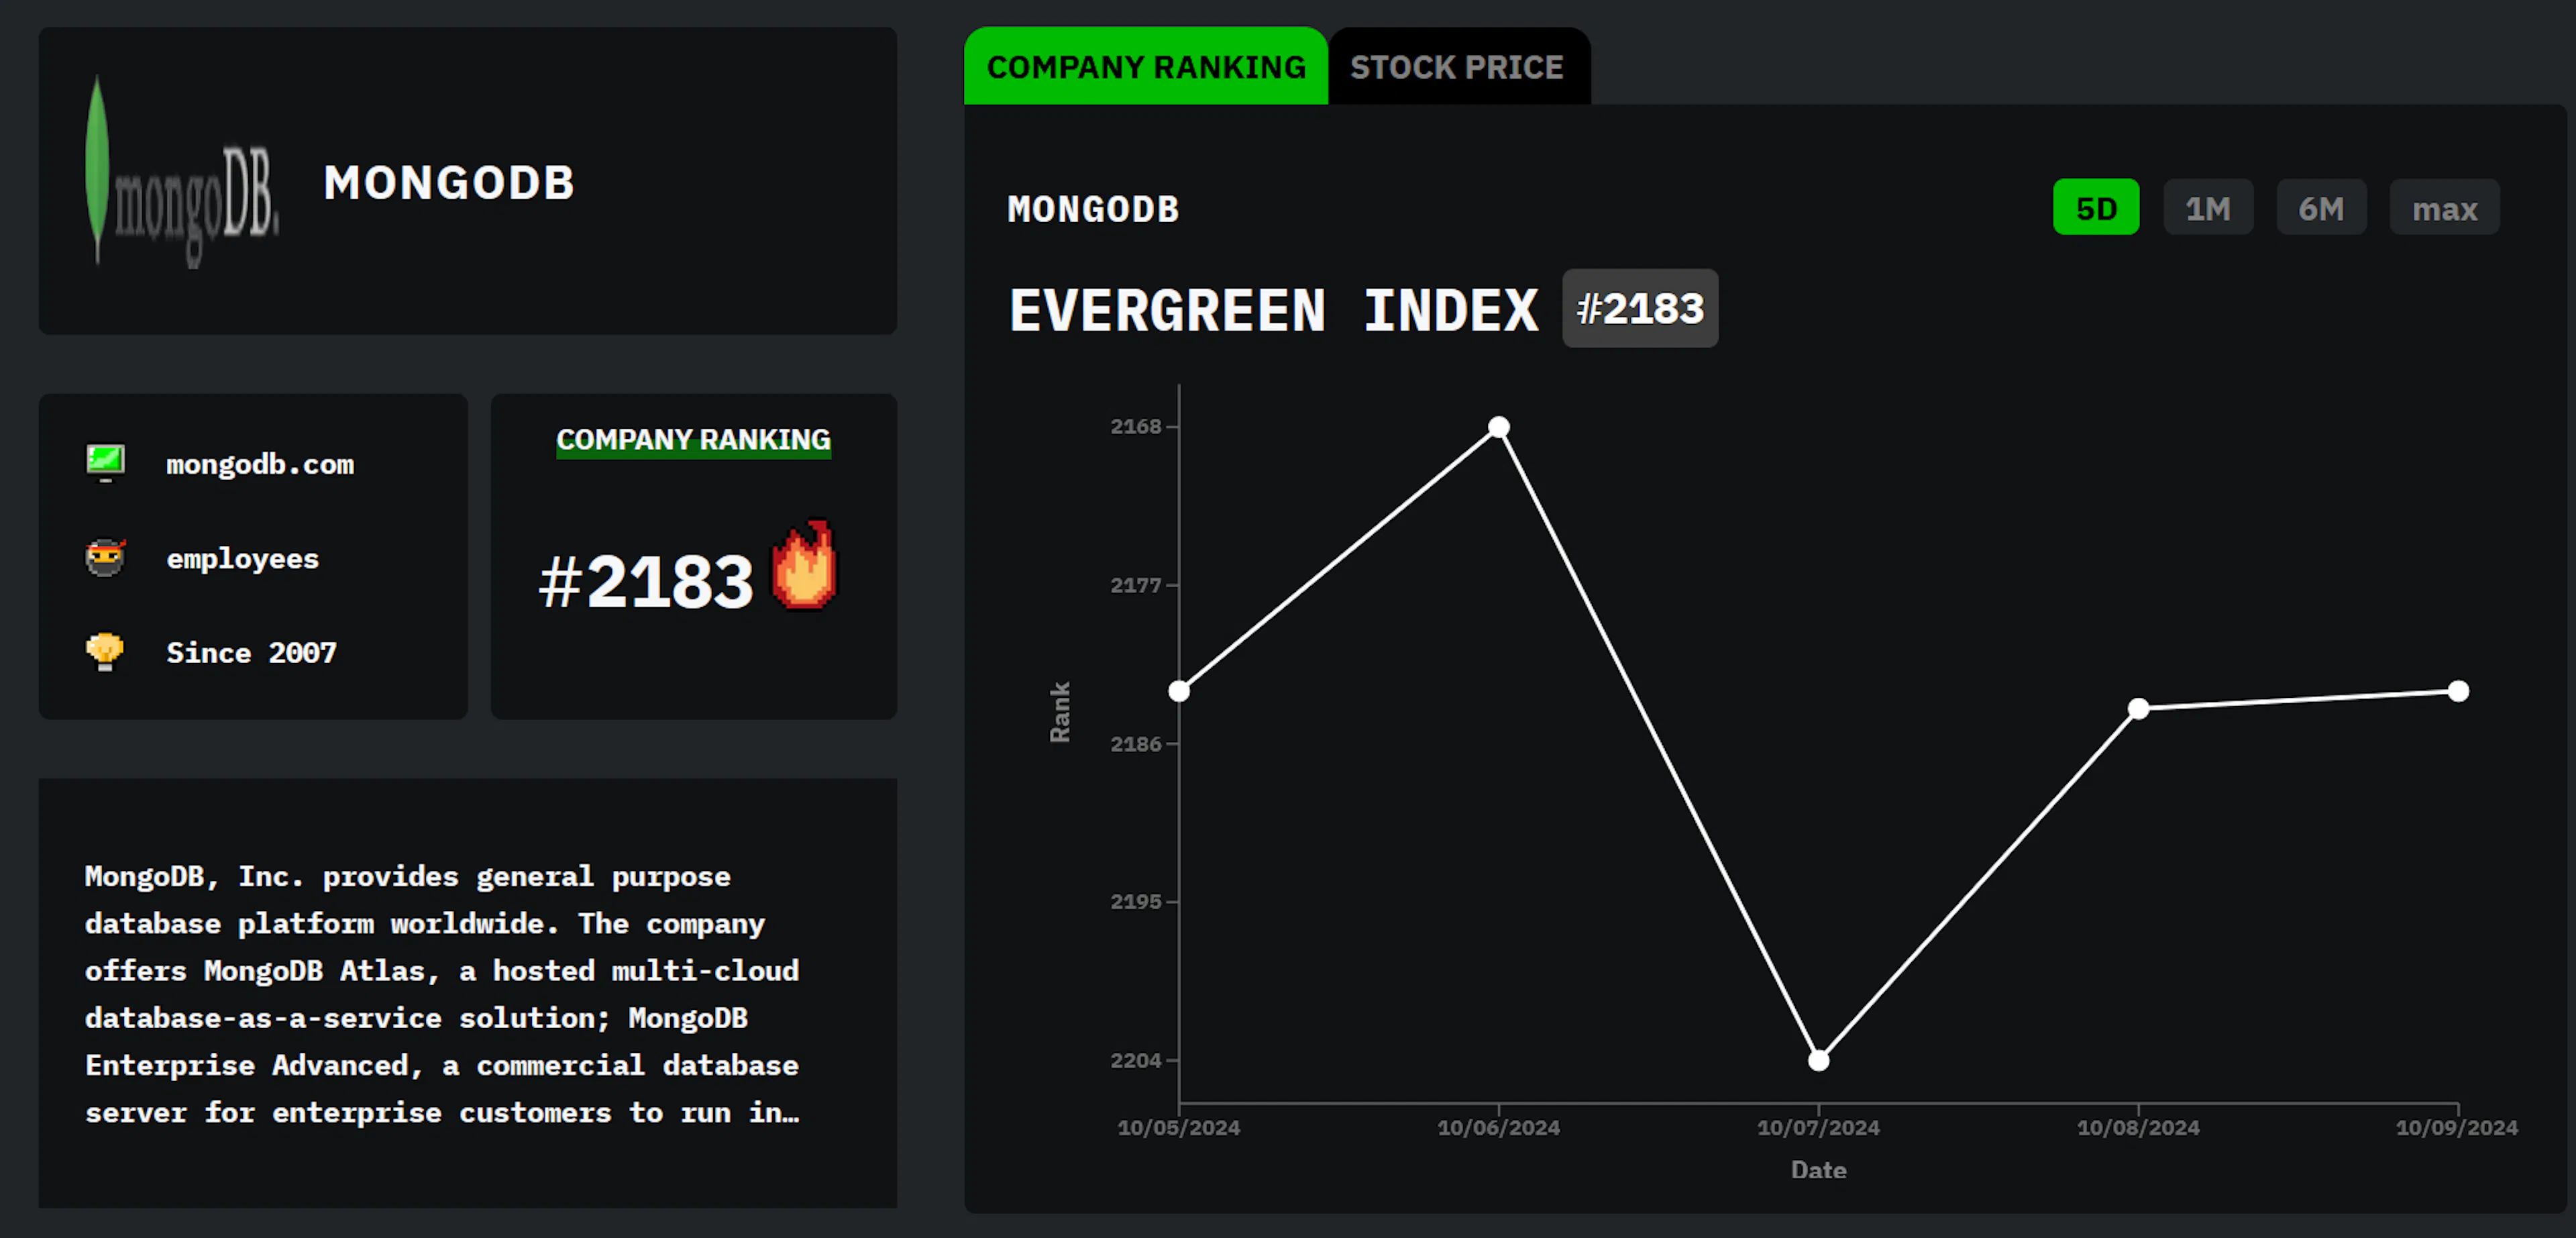Click the large #2183 ranking number
This screenshot has width=2576, height=1238.
(x=645, y=582)
